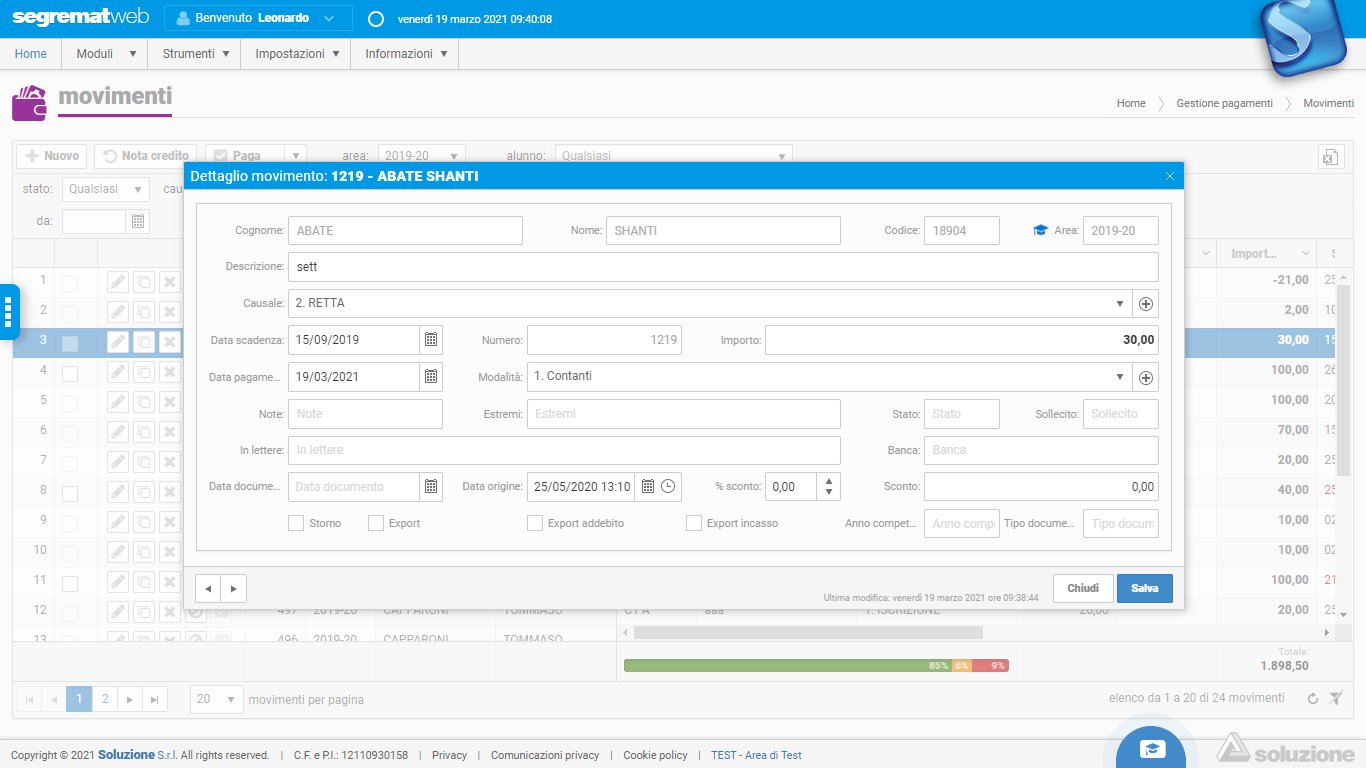Click into the Descrizione text field
The width and height of the screenshot is (1366, 768).
pos(722,267)
